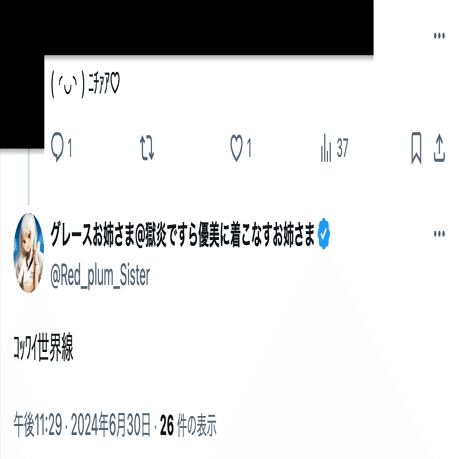Screen dimensions: 459x459
Task: Click the 午後11:29 timestamp
Action: click(37, 425)
